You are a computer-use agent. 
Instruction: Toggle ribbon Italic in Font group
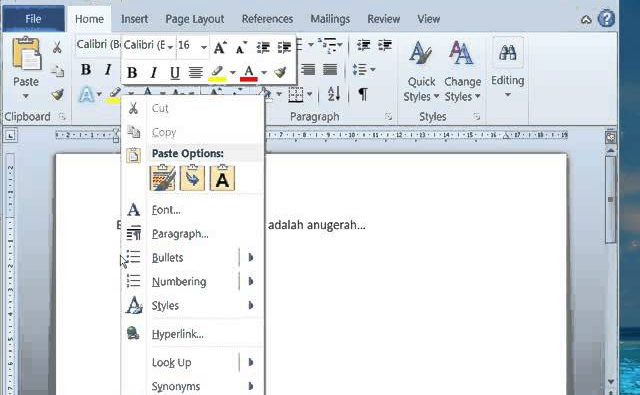[x=108, y=70]
